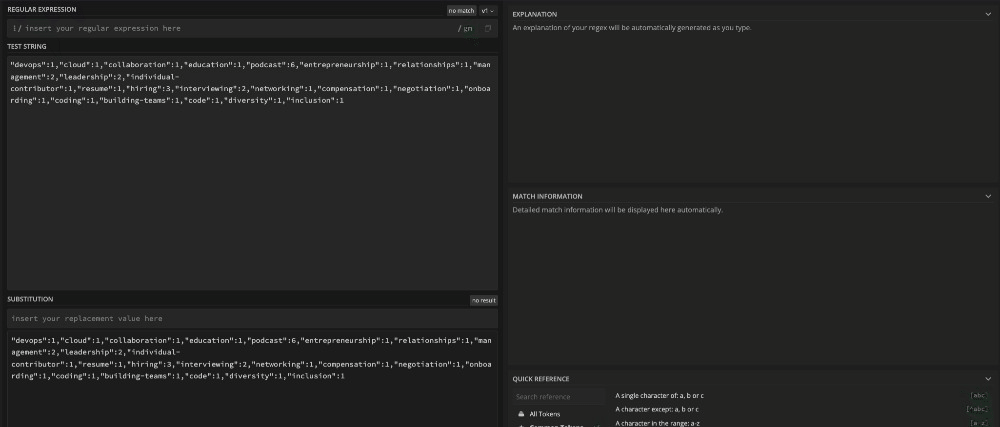Click the [^abc] token sample
The image size is (1000, 427).
976,409
